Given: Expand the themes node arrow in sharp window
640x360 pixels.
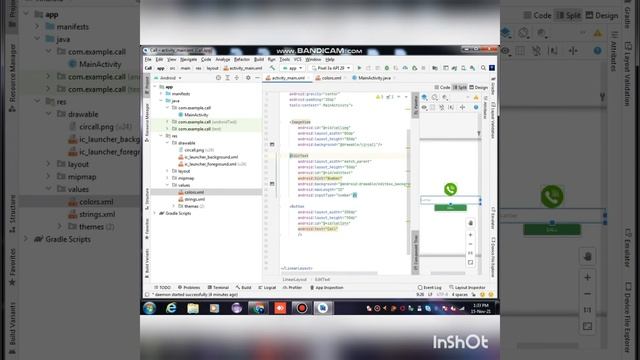Looking at the screenshot, I should (173, 206).
